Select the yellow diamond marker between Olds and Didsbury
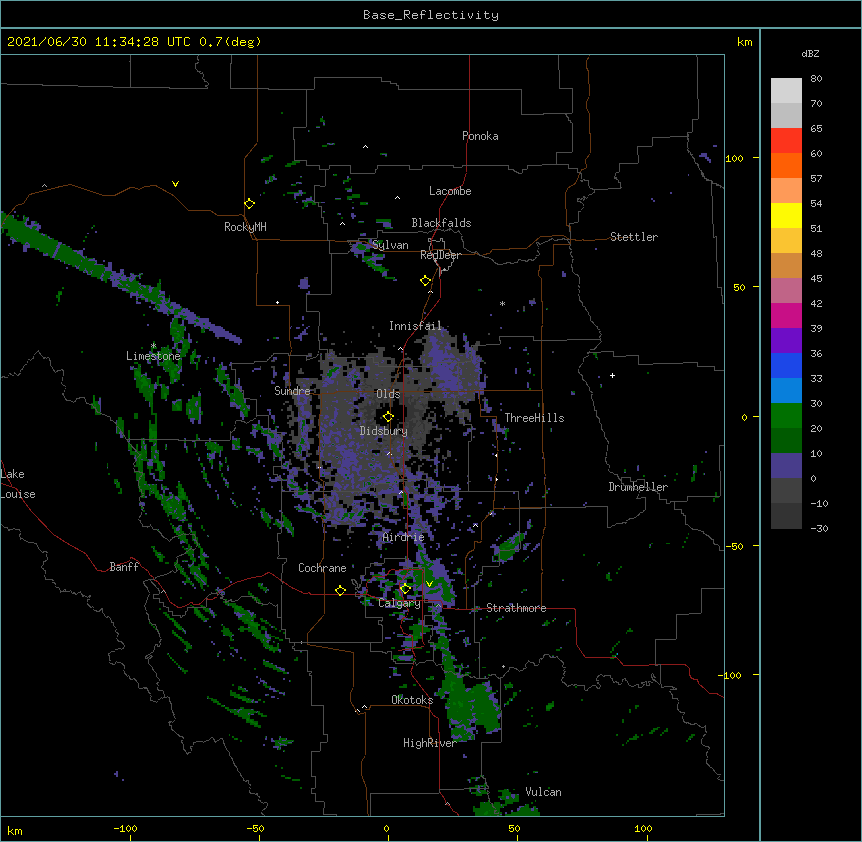The width and height of the screenshot is (862, 842). coord(388,417)
